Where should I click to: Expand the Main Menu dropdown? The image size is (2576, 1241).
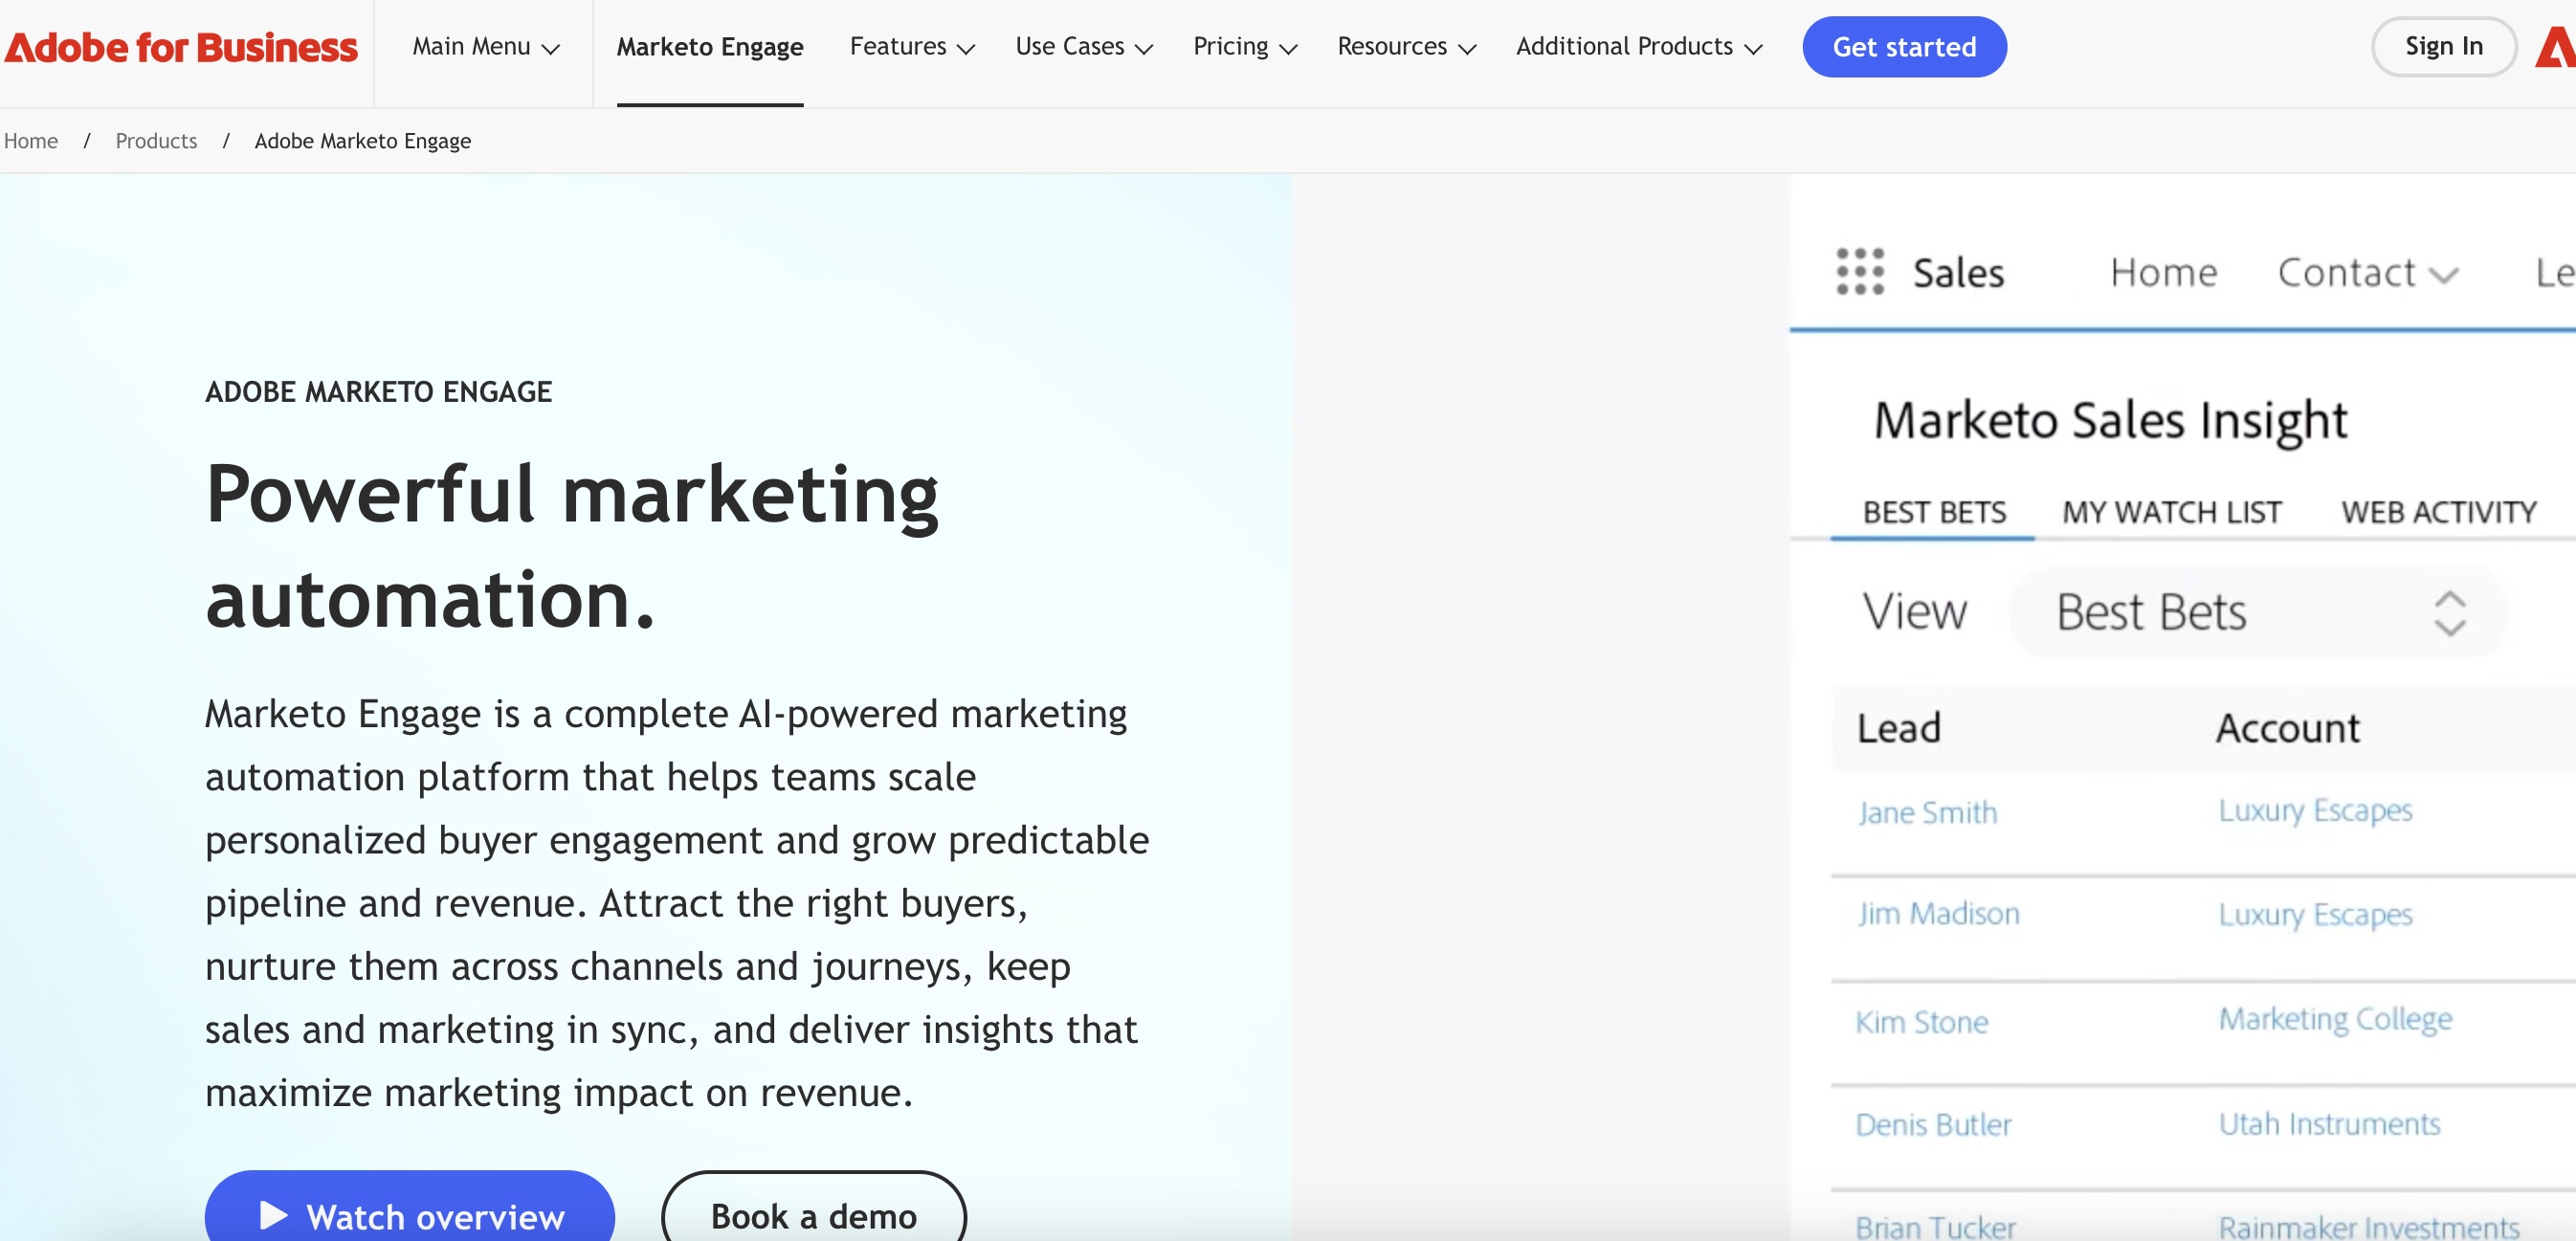pos(486,47)
